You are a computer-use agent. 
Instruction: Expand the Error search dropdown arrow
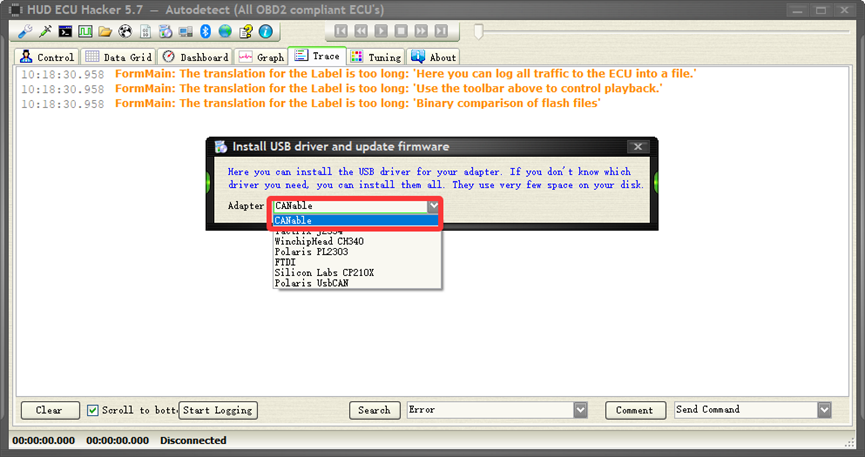coord(580,410)
